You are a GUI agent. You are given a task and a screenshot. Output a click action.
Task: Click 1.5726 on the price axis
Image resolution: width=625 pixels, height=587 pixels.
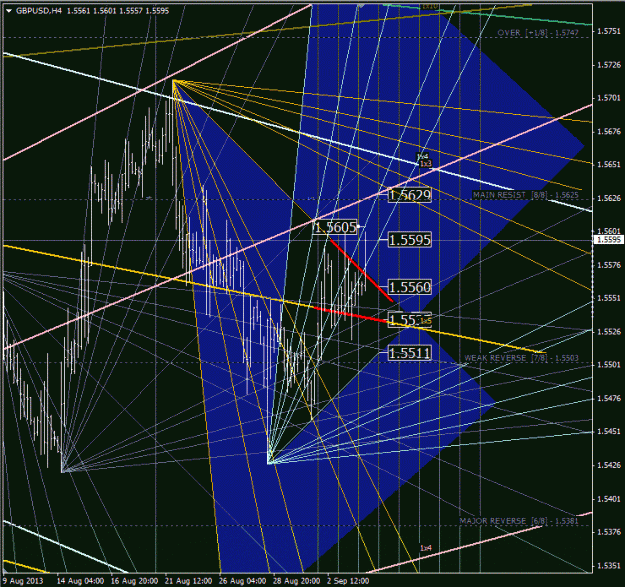(609, 65)
